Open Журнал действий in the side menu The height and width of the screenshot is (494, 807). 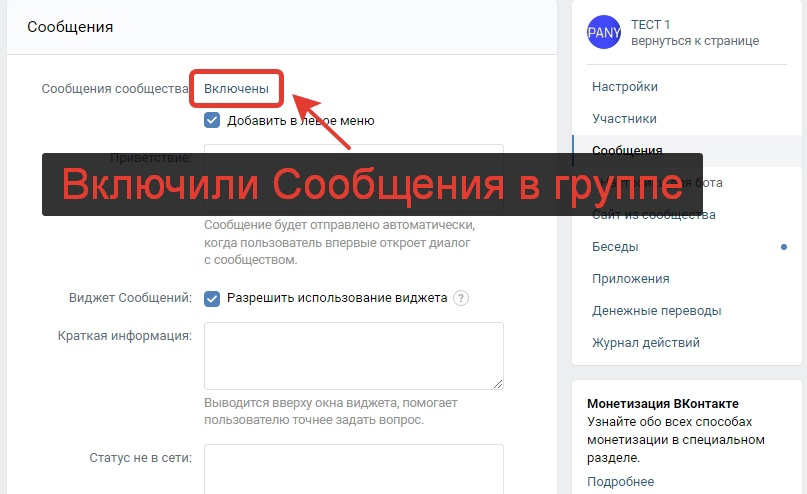click(x=645, y=343)
